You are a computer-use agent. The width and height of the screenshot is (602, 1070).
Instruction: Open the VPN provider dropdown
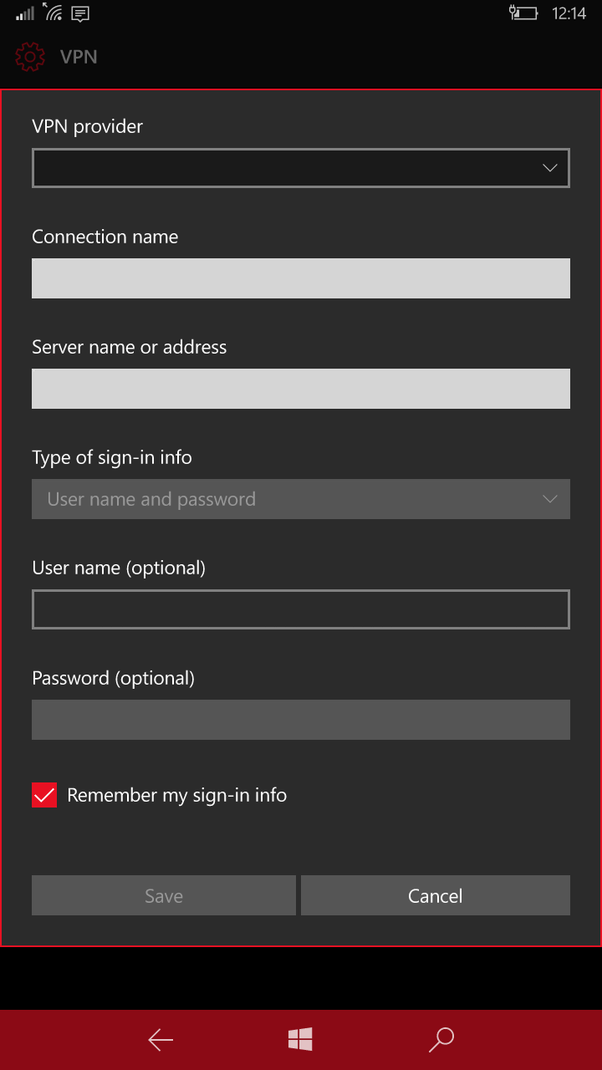pyautogui.click(x=300, y=168)
